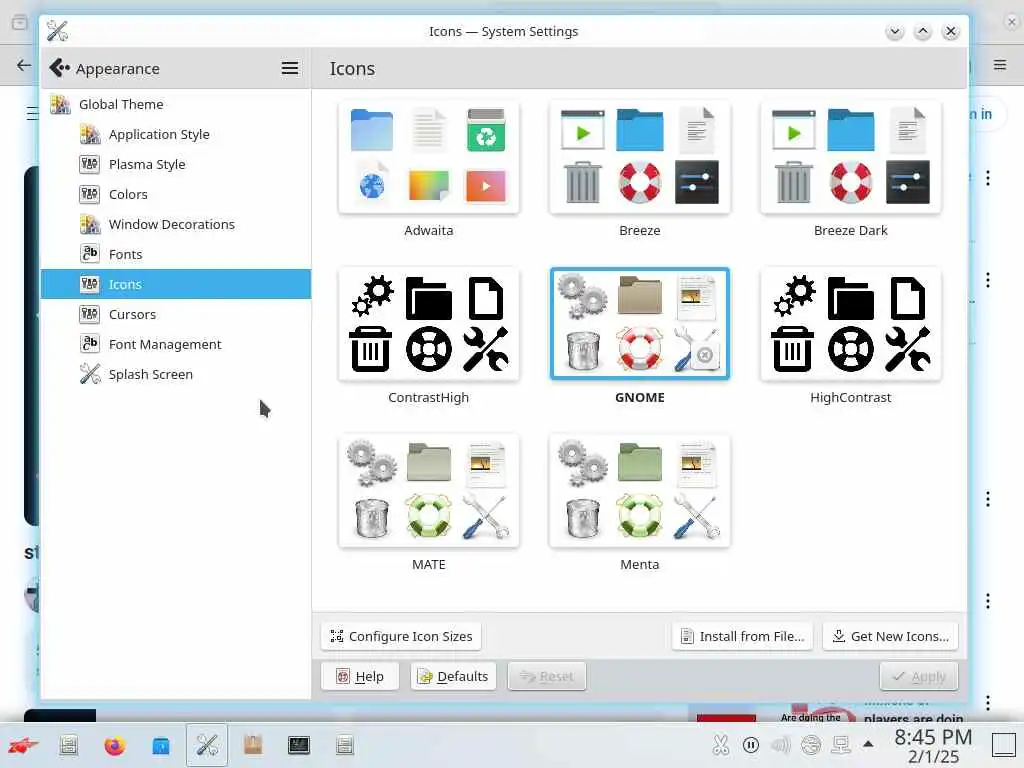Open Fonts settings
Viewport: 1024px width, 768px height.
point(175,255)
